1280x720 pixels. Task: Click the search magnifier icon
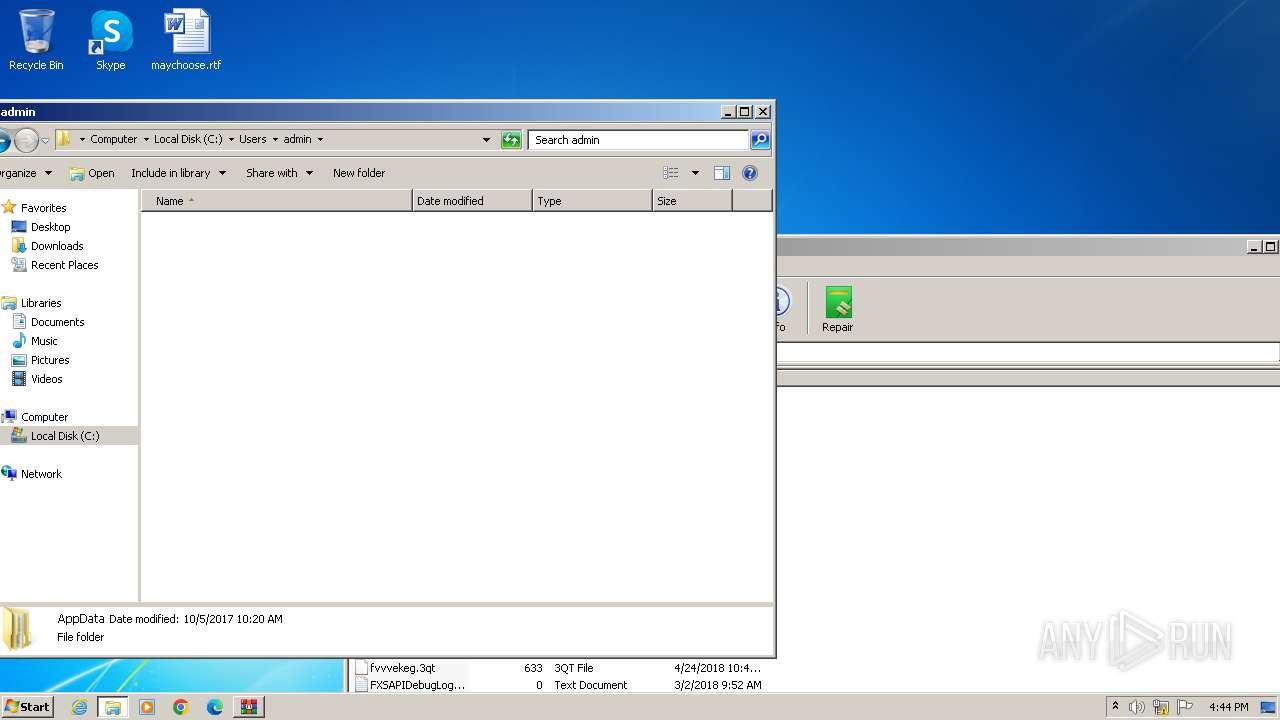tap(760, 140)
